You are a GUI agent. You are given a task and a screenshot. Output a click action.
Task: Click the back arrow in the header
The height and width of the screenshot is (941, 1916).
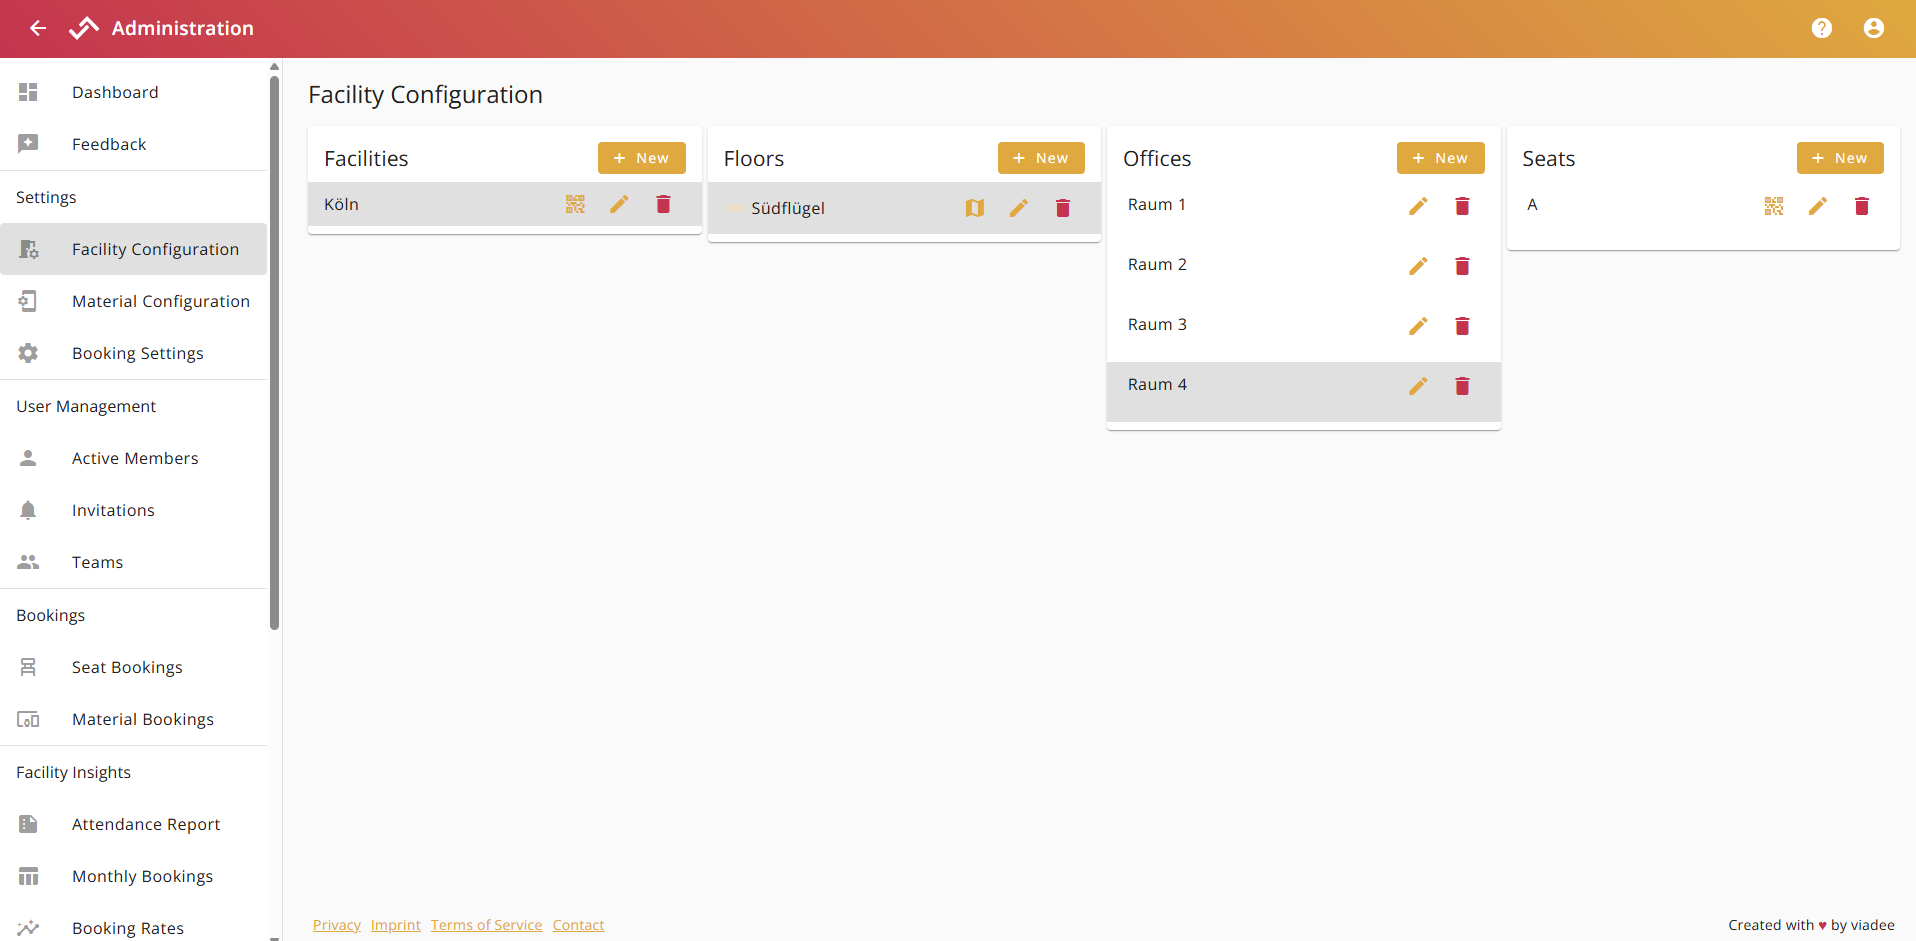(x=37, y=28)
